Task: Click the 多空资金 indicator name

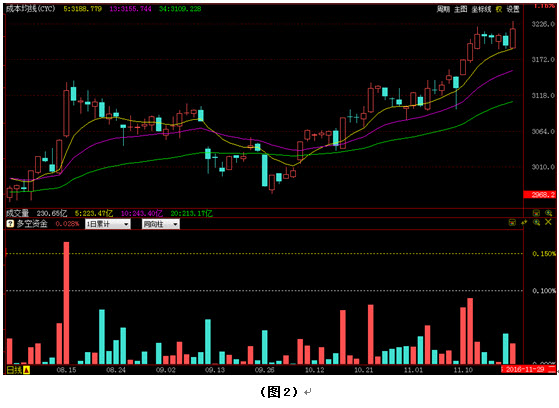Action: tap(32, 224)
